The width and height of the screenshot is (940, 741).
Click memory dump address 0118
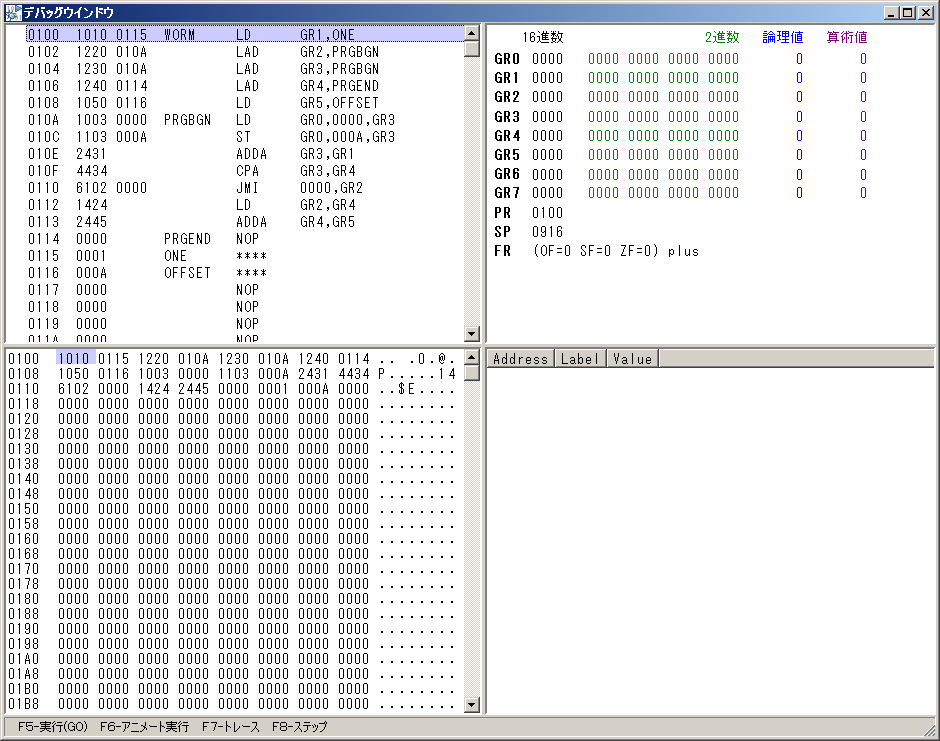click(x=23, y=403)
